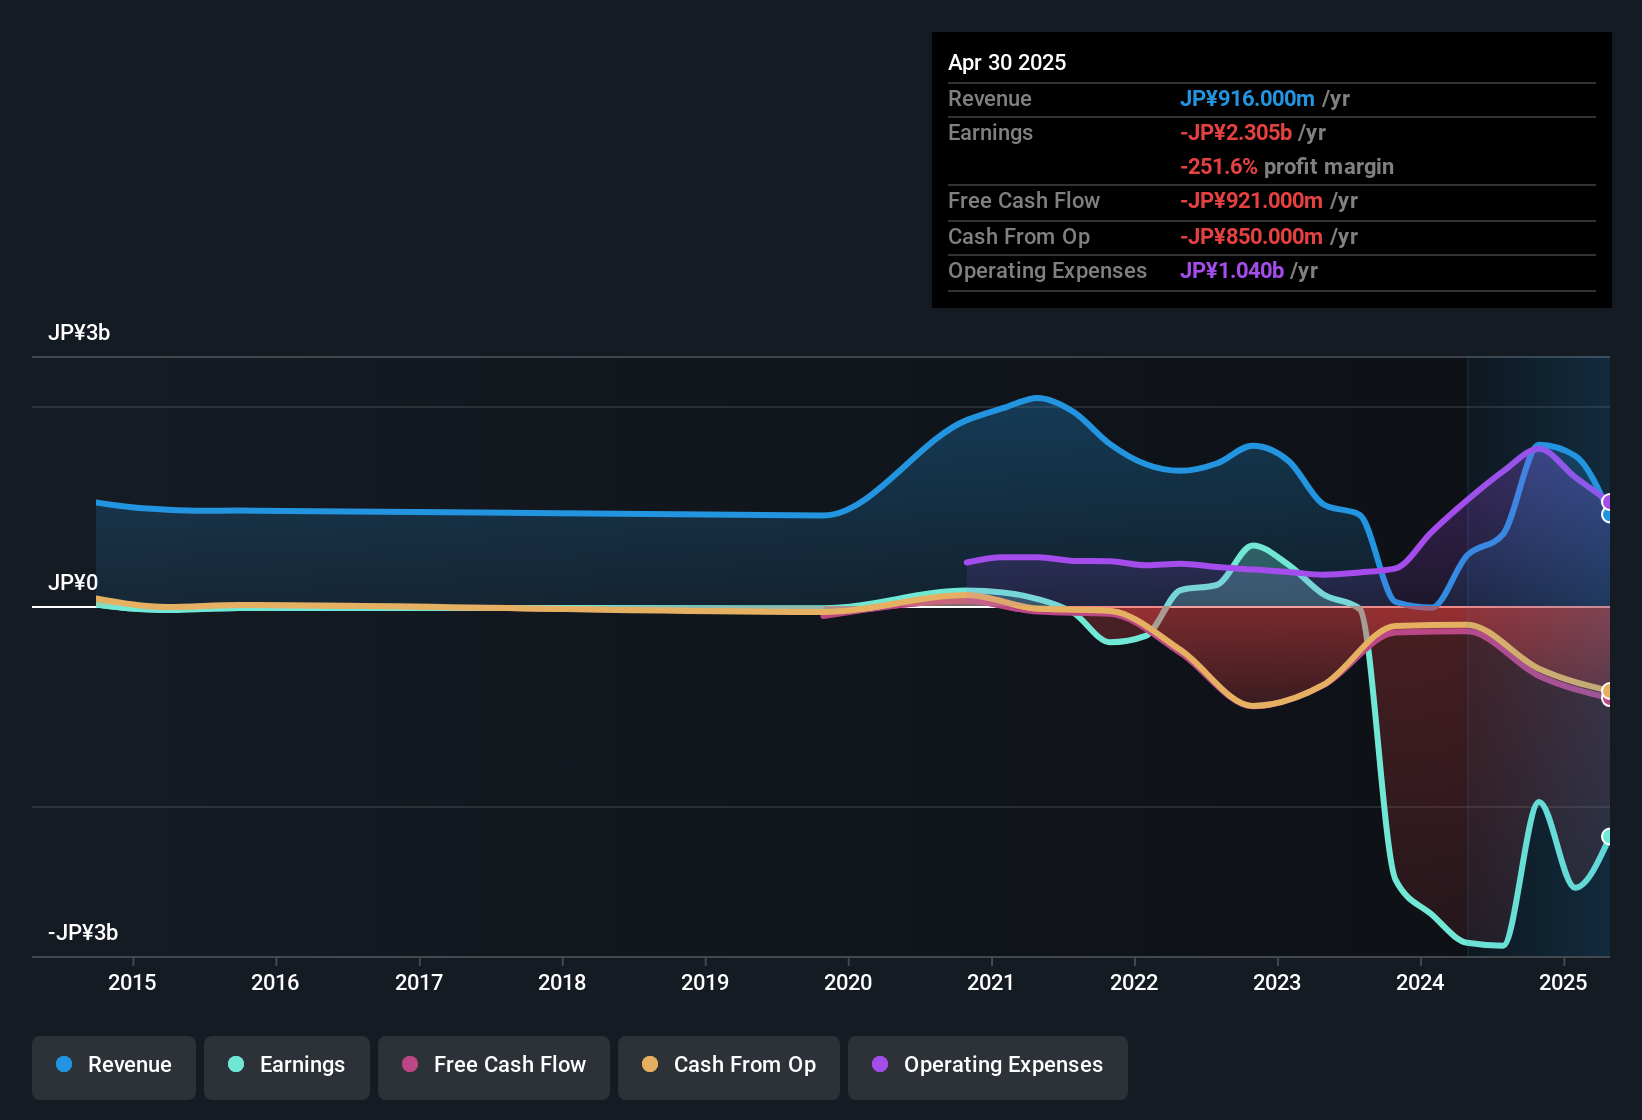Screen dimensions: 1642x1120
Task: Click the JP¥0 y-axis label
Action: (73, 583)
